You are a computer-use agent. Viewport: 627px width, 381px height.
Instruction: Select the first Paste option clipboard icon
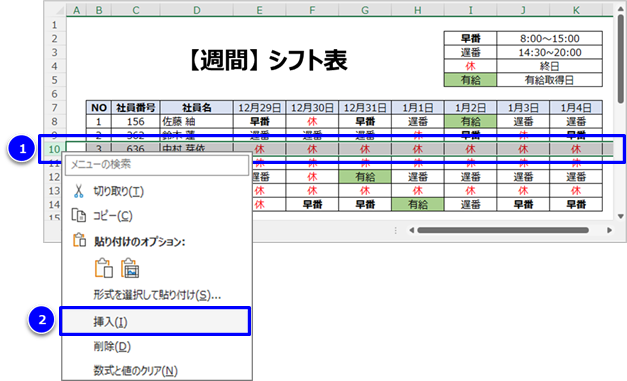pos(104,268)
